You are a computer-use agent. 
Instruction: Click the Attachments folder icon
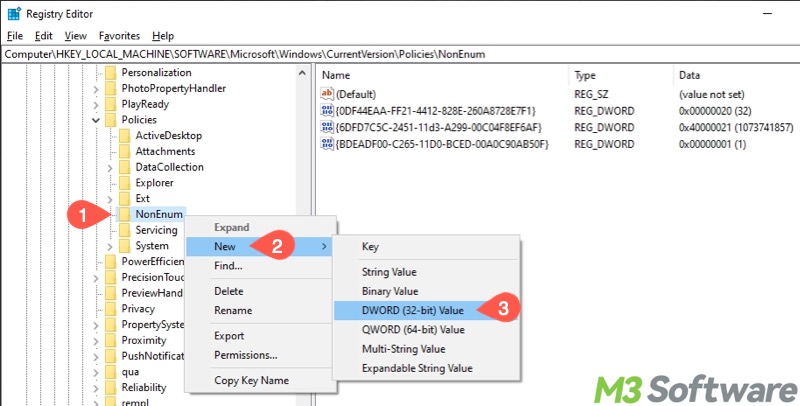(x=124, y=151)
